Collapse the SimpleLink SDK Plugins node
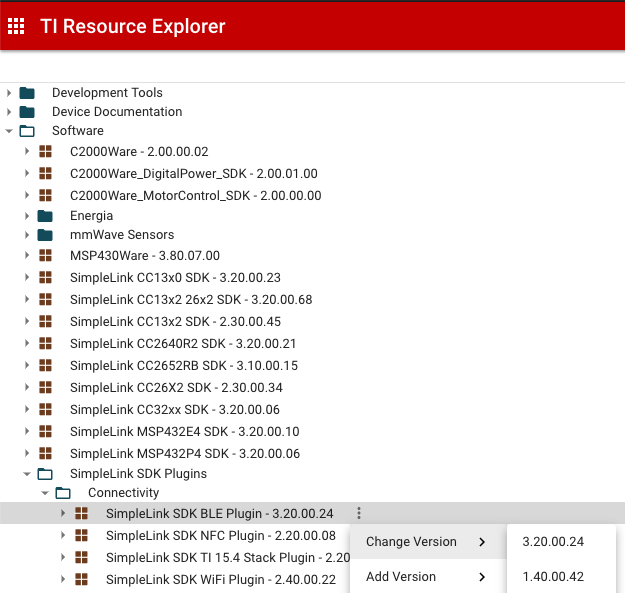The image size is (625, 593). tap(27, 474)
